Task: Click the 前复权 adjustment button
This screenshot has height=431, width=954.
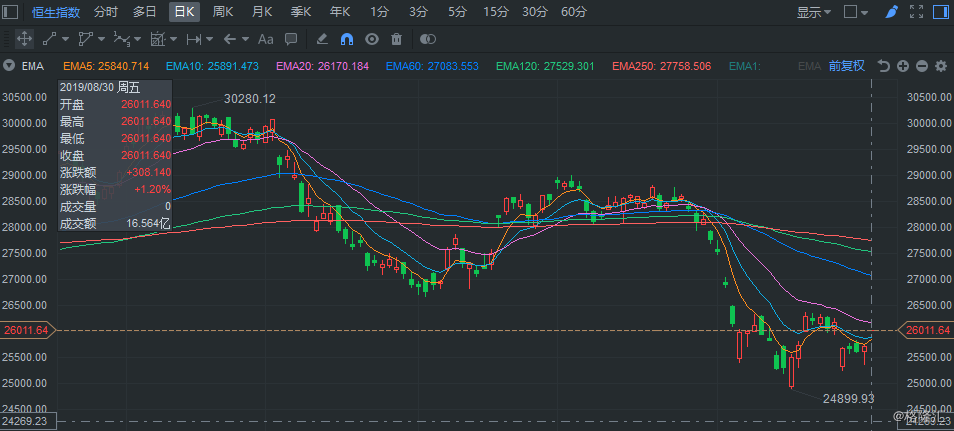Action: (x=846, y=66)
